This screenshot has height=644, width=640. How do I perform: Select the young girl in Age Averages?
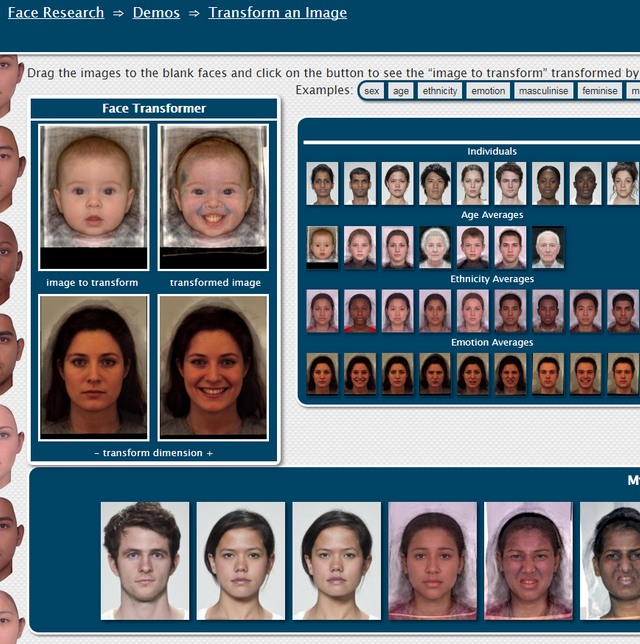[360, 247]
